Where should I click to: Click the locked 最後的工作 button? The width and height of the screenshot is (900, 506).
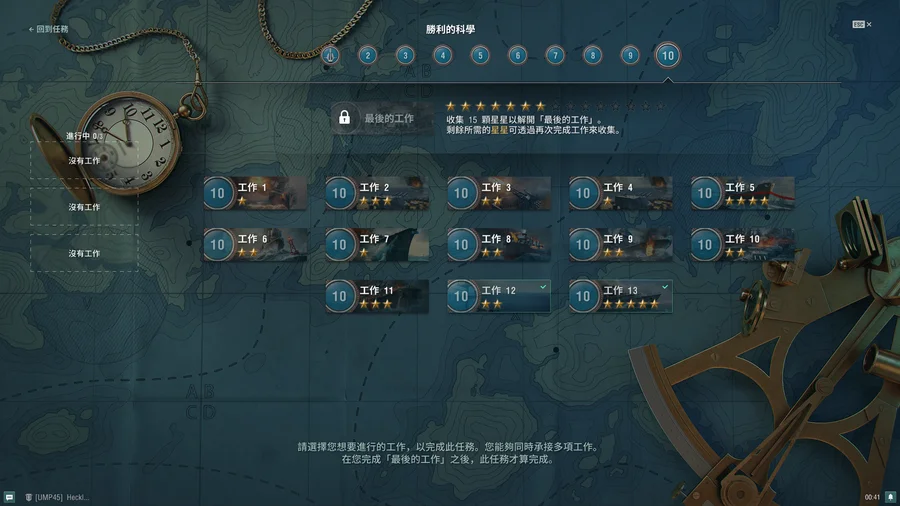(382, 118)
